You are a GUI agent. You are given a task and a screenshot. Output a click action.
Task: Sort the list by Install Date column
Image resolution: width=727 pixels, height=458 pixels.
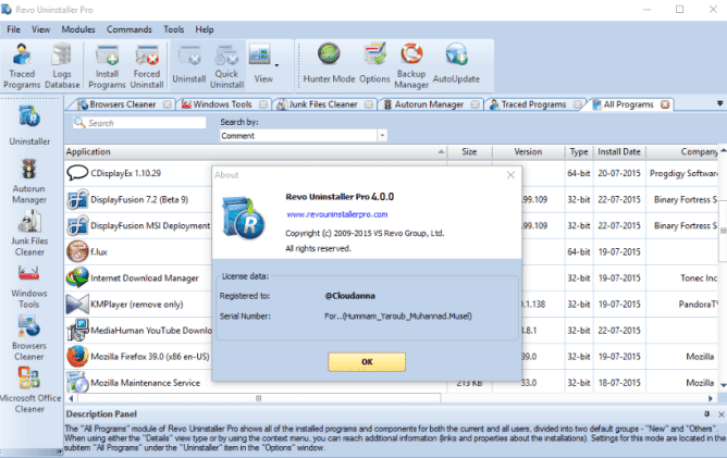click(x=621, y=152)
